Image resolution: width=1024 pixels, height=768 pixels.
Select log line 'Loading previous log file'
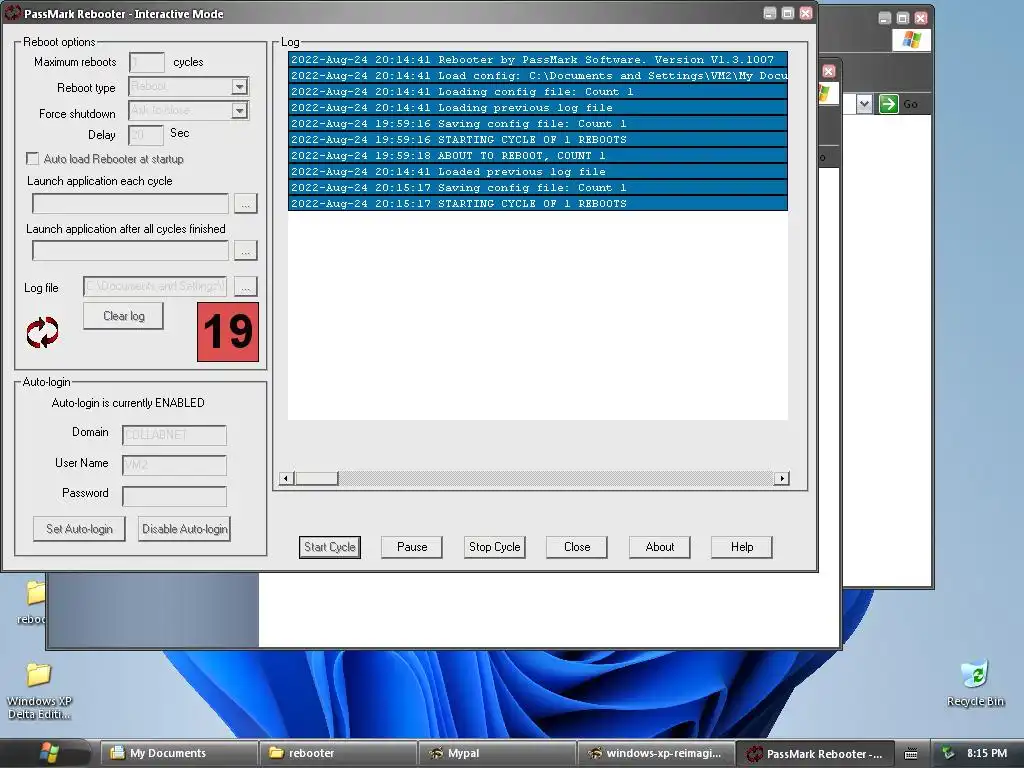tap(537, 108)
